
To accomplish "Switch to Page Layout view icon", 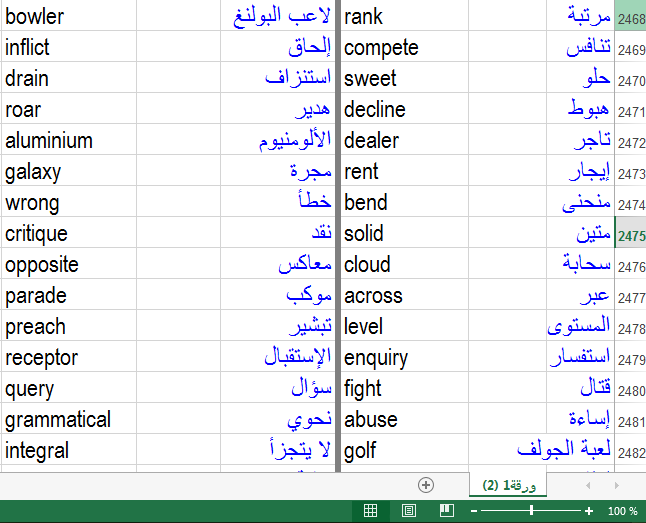I will (409, 511).
